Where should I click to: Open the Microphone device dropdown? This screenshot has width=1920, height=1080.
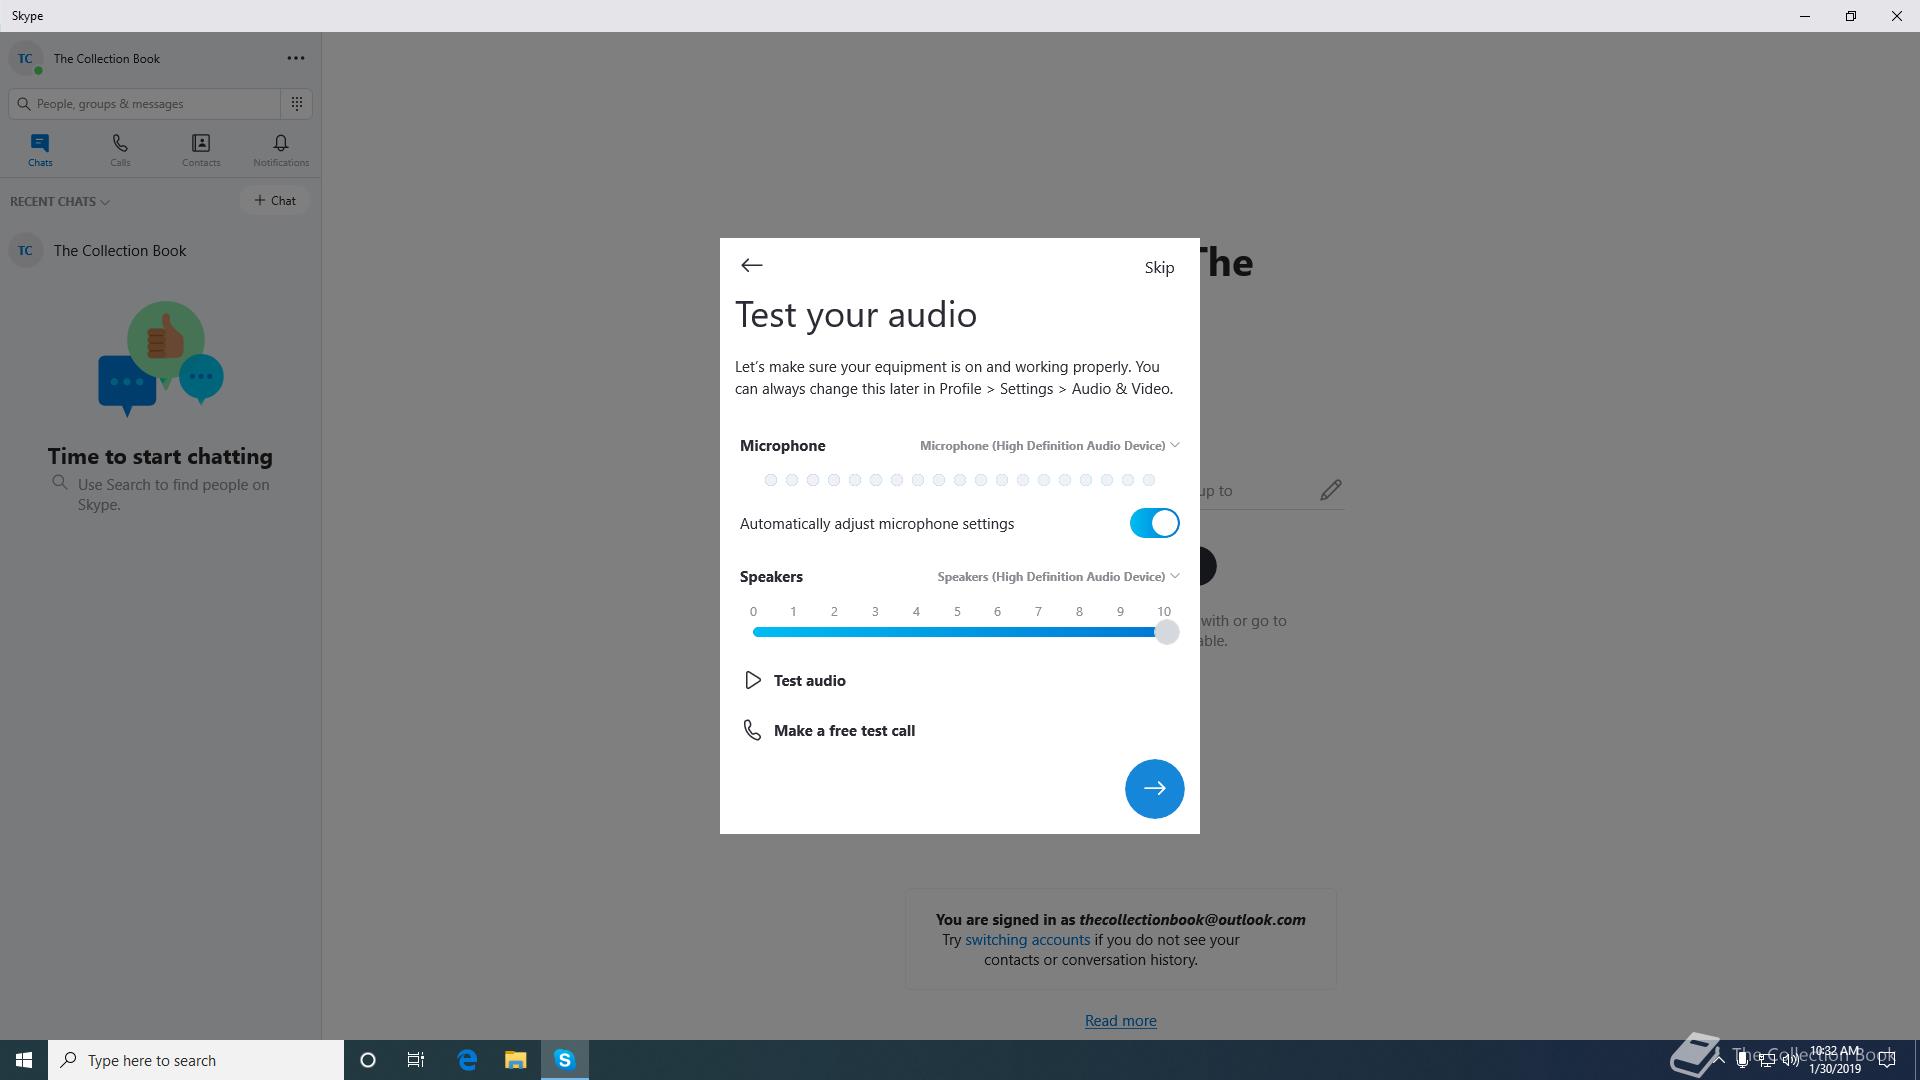(1049, 445)
